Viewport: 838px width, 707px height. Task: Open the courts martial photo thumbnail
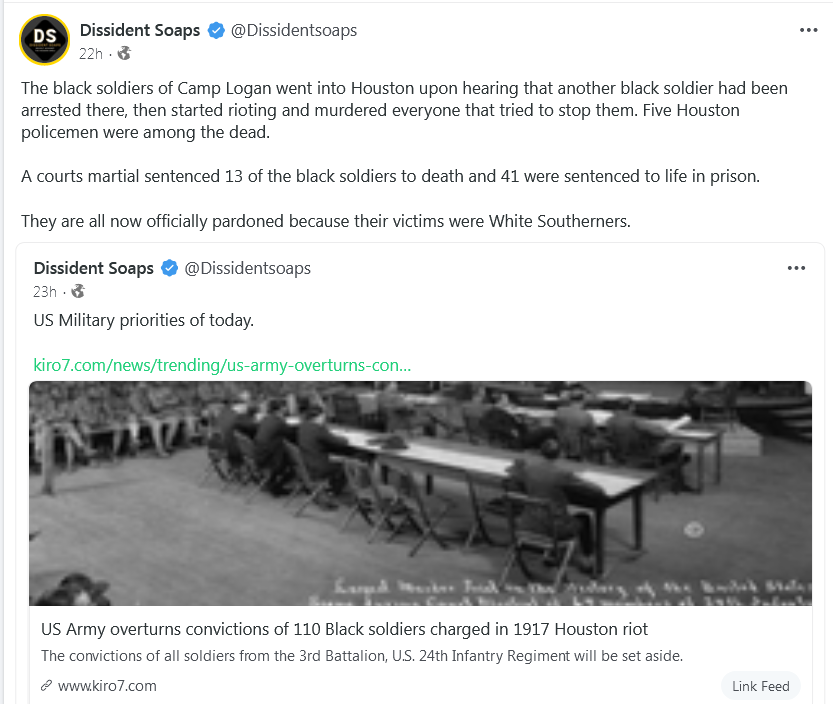(x=420, y=493)
